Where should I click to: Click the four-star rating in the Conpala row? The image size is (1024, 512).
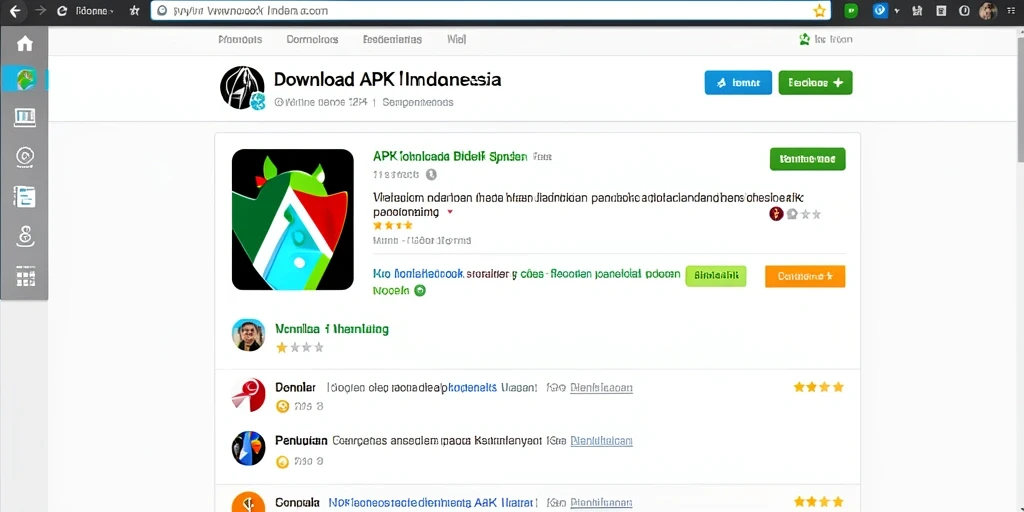[819, 502]
